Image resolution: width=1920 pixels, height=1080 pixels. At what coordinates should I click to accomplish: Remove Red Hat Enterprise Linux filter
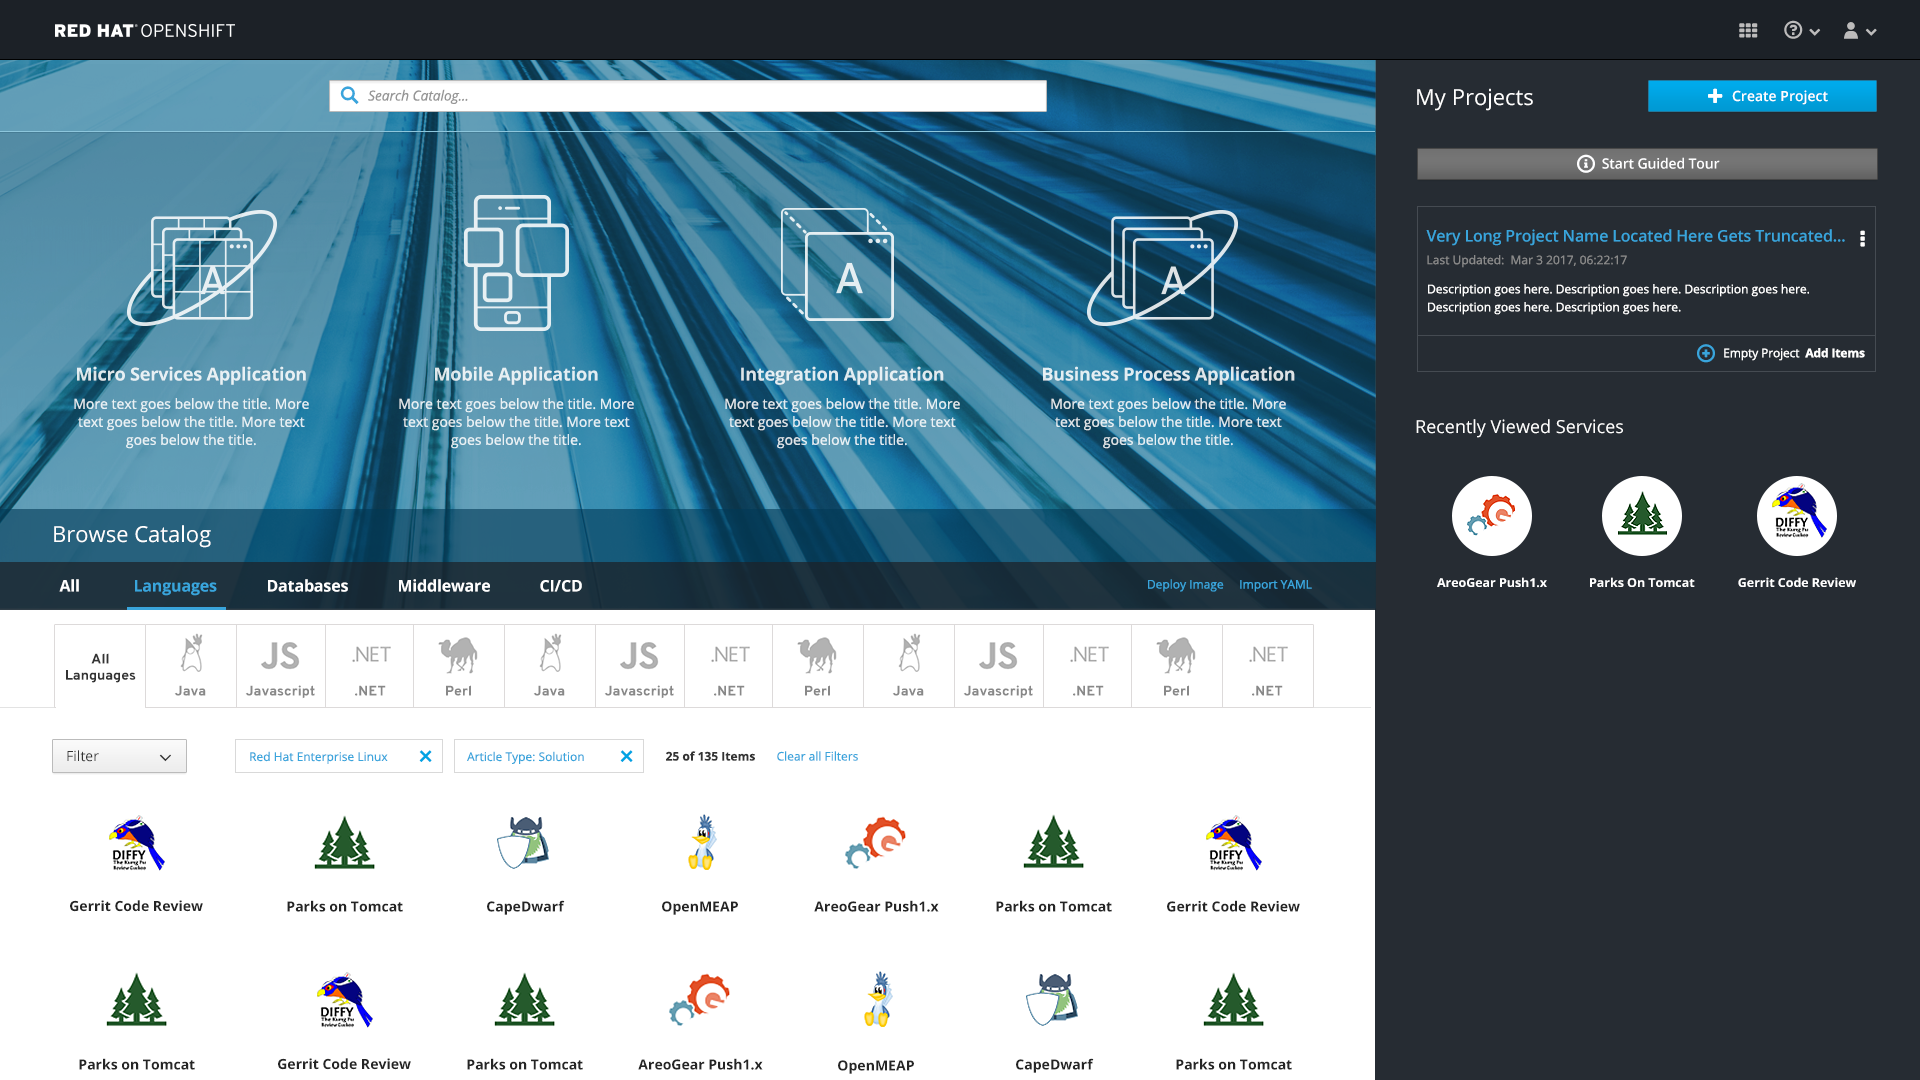pyautogui.click(x=425, y=756)
